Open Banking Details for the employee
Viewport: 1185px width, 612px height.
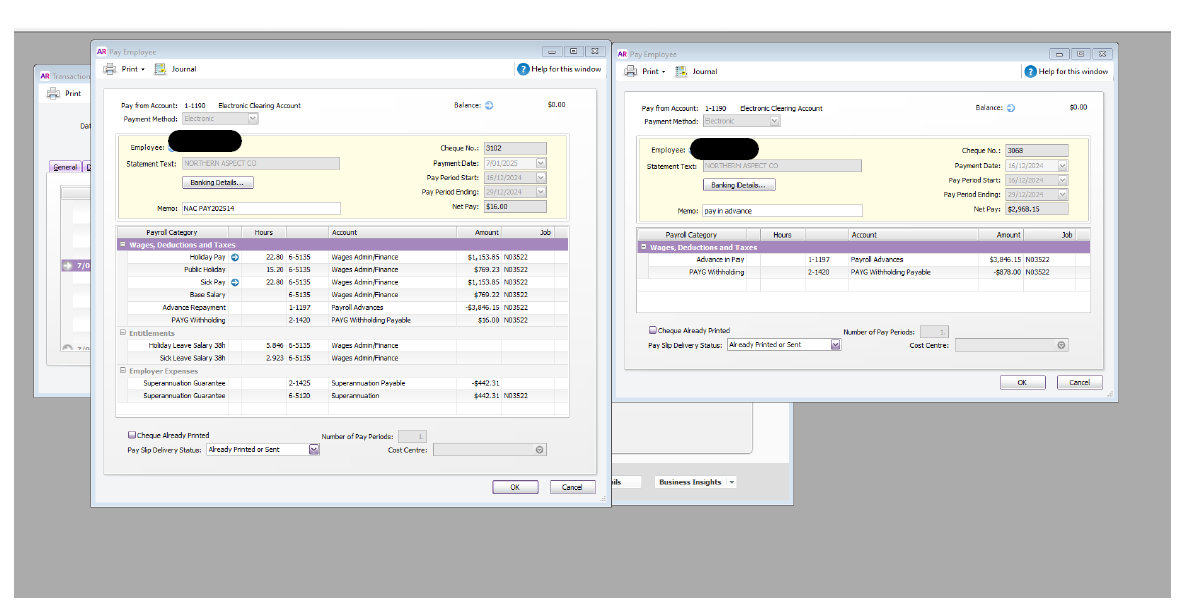click(216, 181)
